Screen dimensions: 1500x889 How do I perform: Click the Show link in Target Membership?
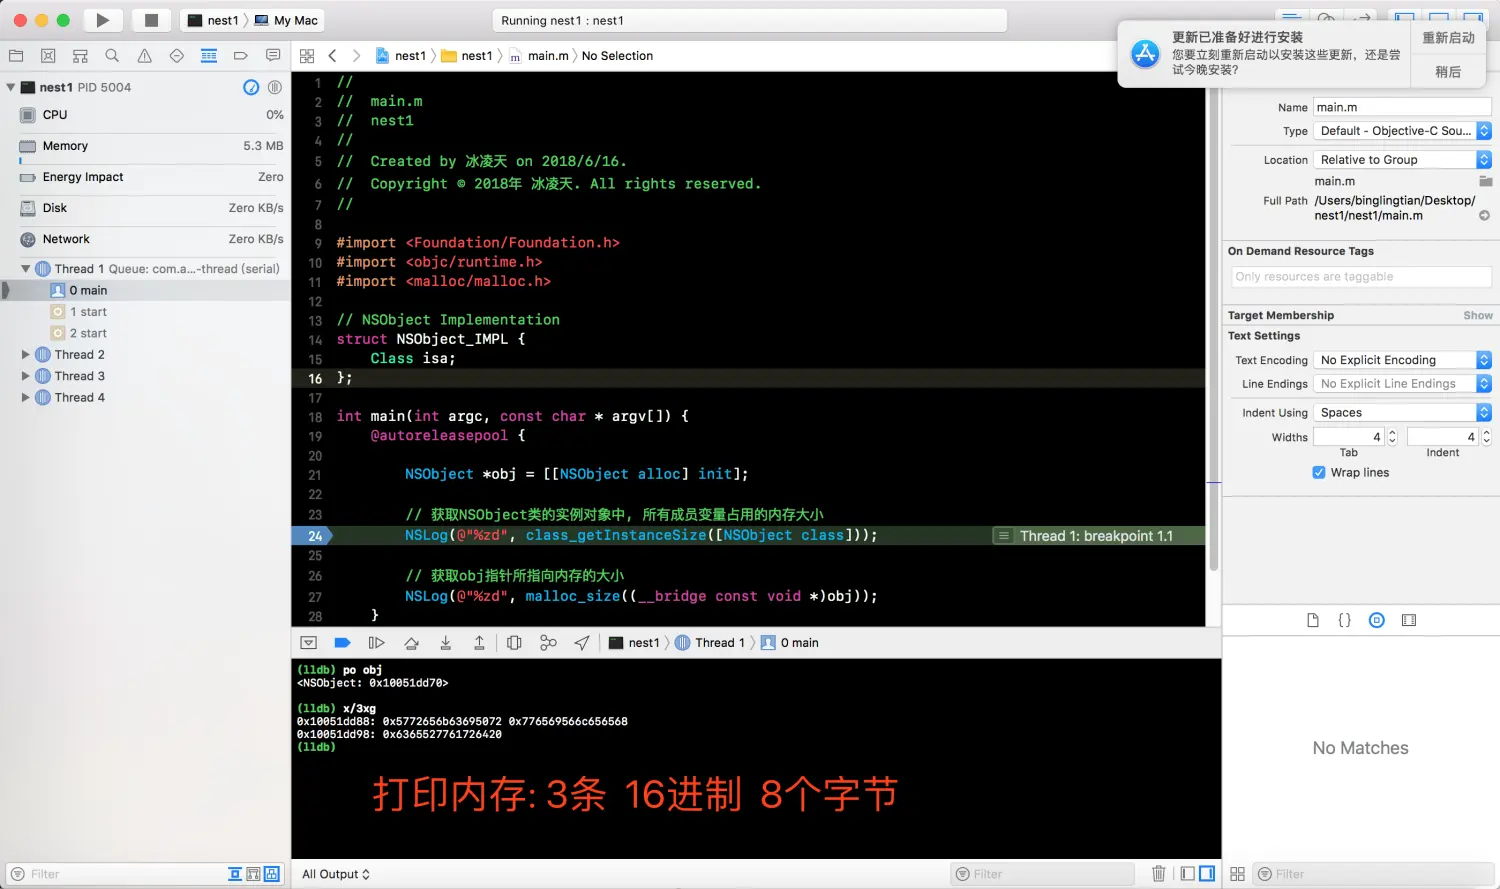(x=1478, y=315)
